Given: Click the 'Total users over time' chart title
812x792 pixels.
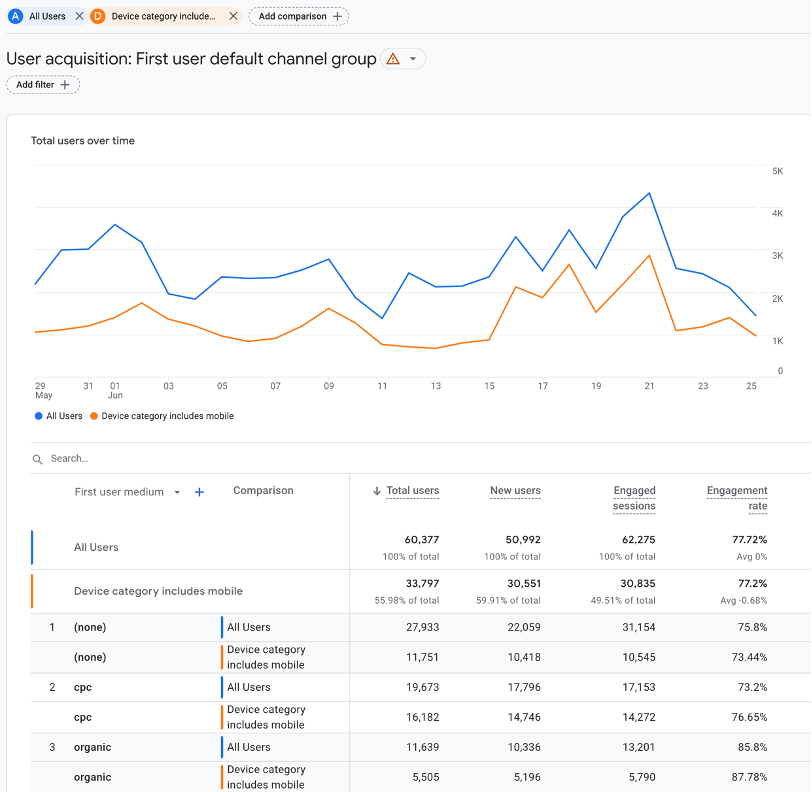Looking at the screenshot, I should [83, 140].
